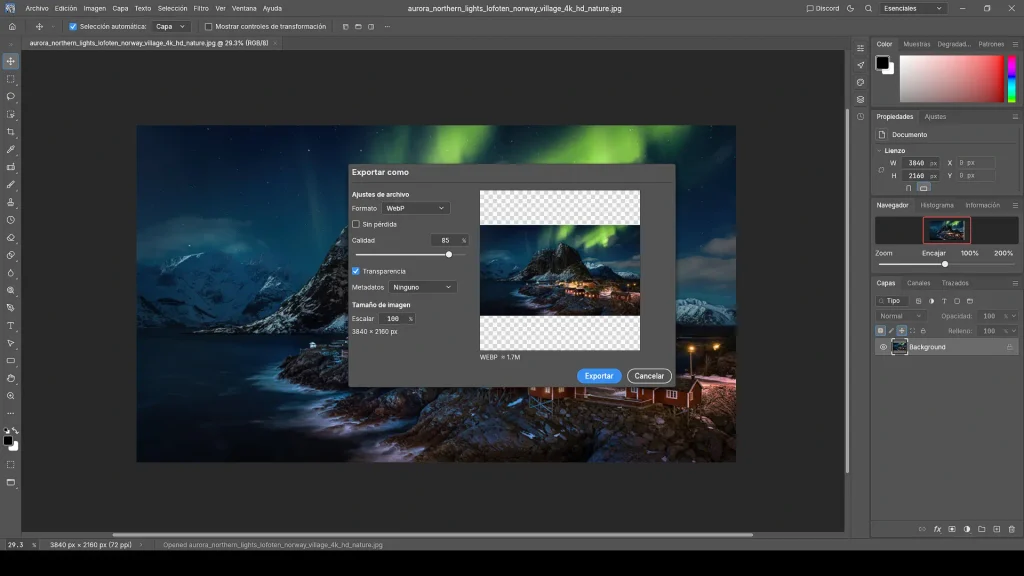Select the Zoom tool in toolbar
This screenshot has width=1024, height=576.
tap(10, 396)
